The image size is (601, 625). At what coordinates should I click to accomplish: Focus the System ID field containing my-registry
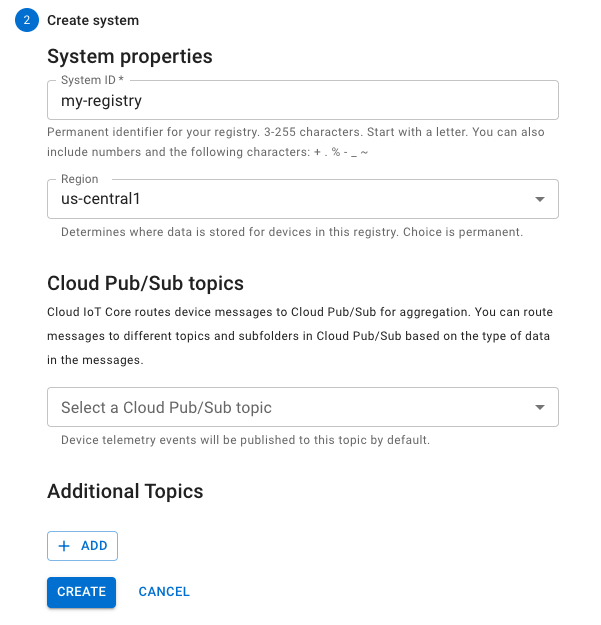tap(302, 101)
